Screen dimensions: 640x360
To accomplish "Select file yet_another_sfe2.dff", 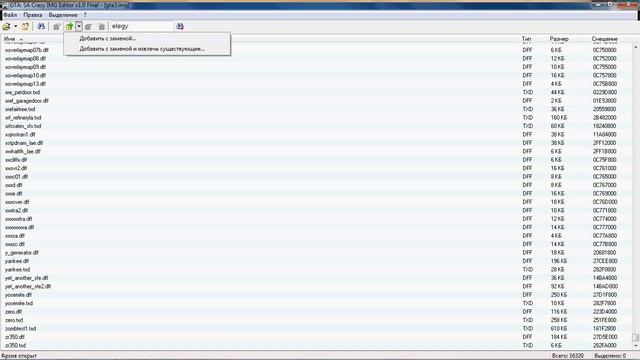I will [x=28, y=287].
